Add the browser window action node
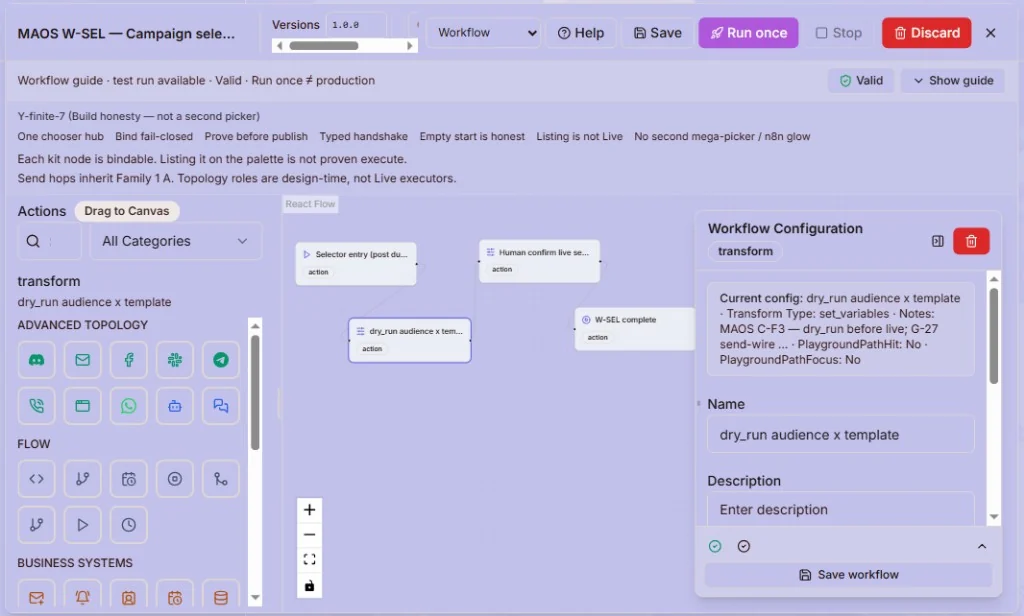Screen dimensions: 1024x616 coord(82,406)
